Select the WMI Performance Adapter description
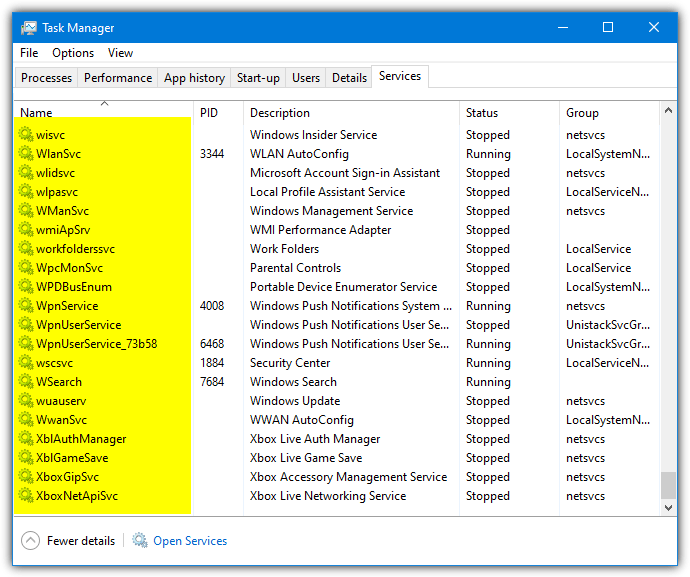The width and height of the screenshot is (690, 577). [x=320, y=230]
